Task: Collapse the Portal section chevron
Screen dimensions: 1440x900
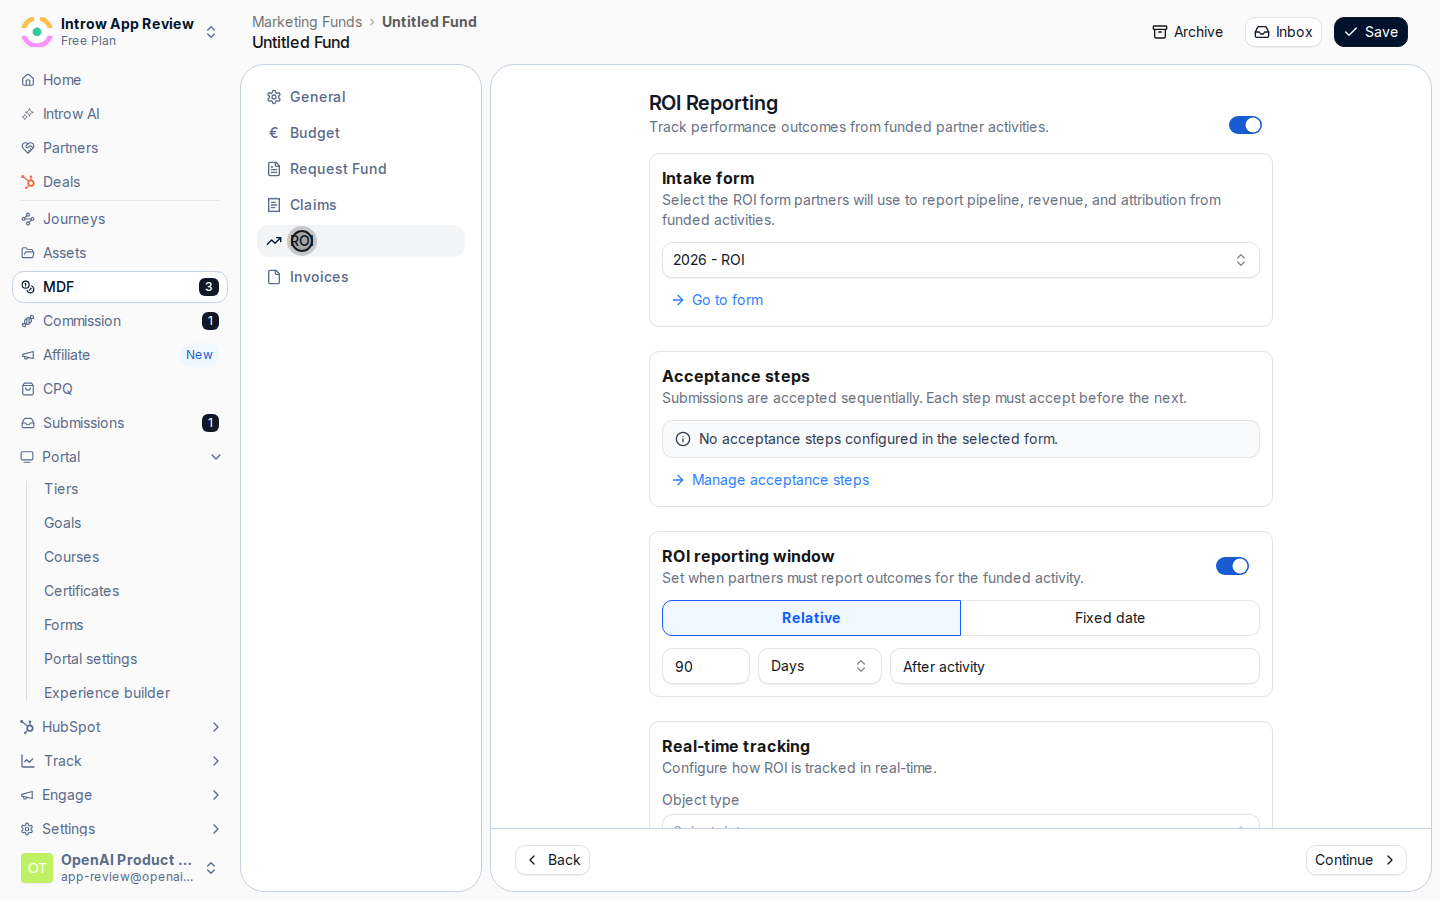Action: [x=216, y=457]
